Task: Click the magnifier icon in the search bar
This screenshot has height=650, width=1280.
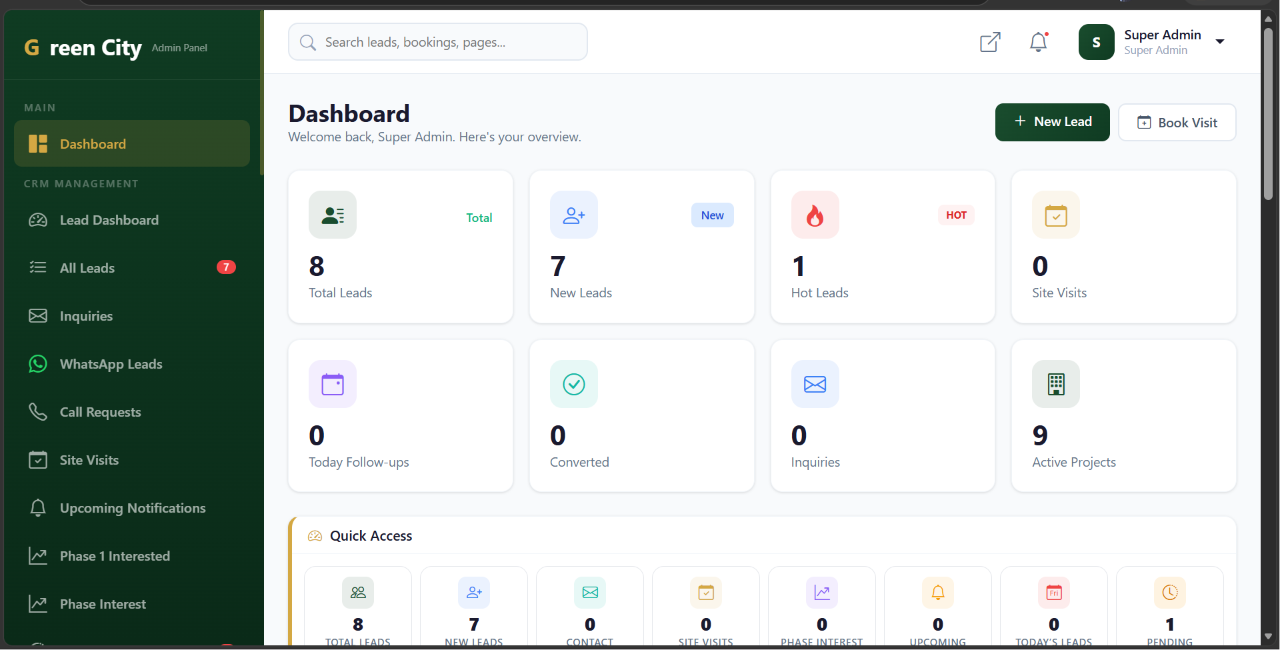Action: pyautogui.click(x=309, y=42)
